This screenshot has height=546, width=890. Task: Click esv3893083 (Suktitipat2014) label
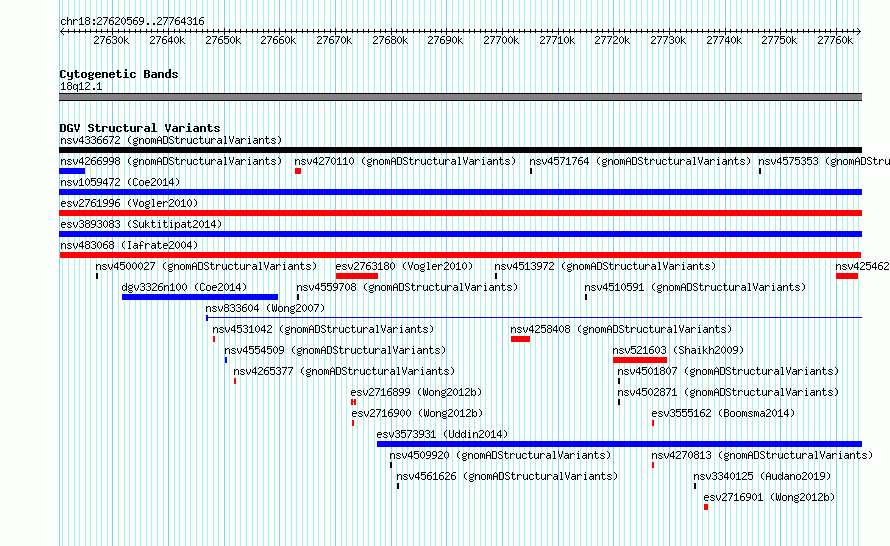[x=141, y=224]
